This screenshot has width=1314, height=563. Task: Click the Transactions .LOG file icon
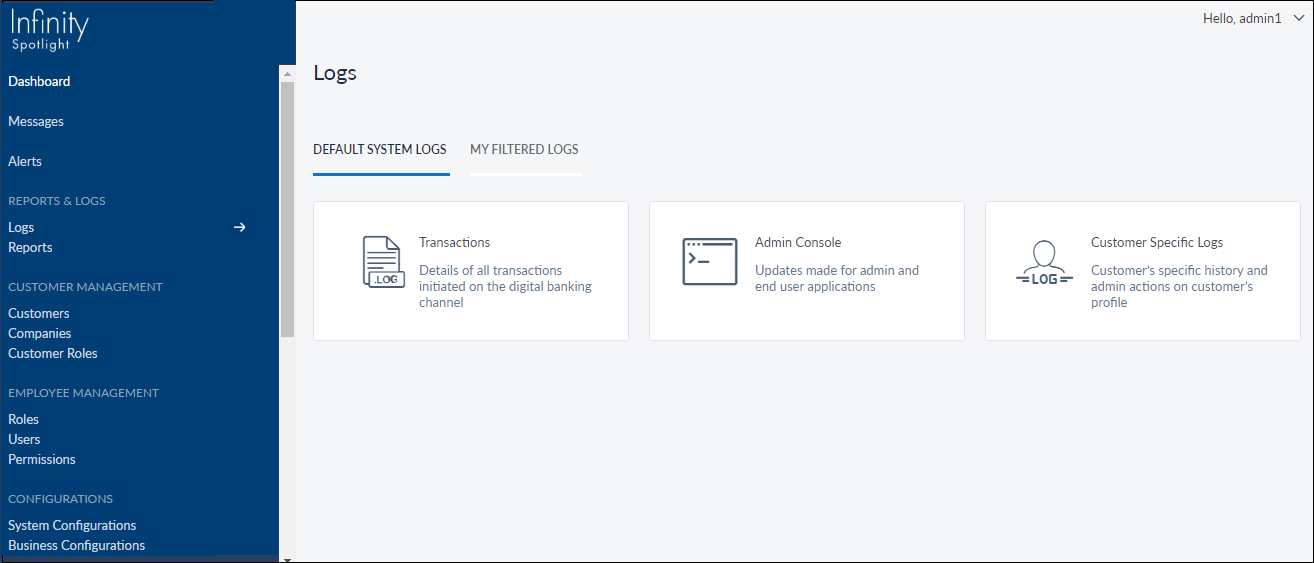point(382,262)
